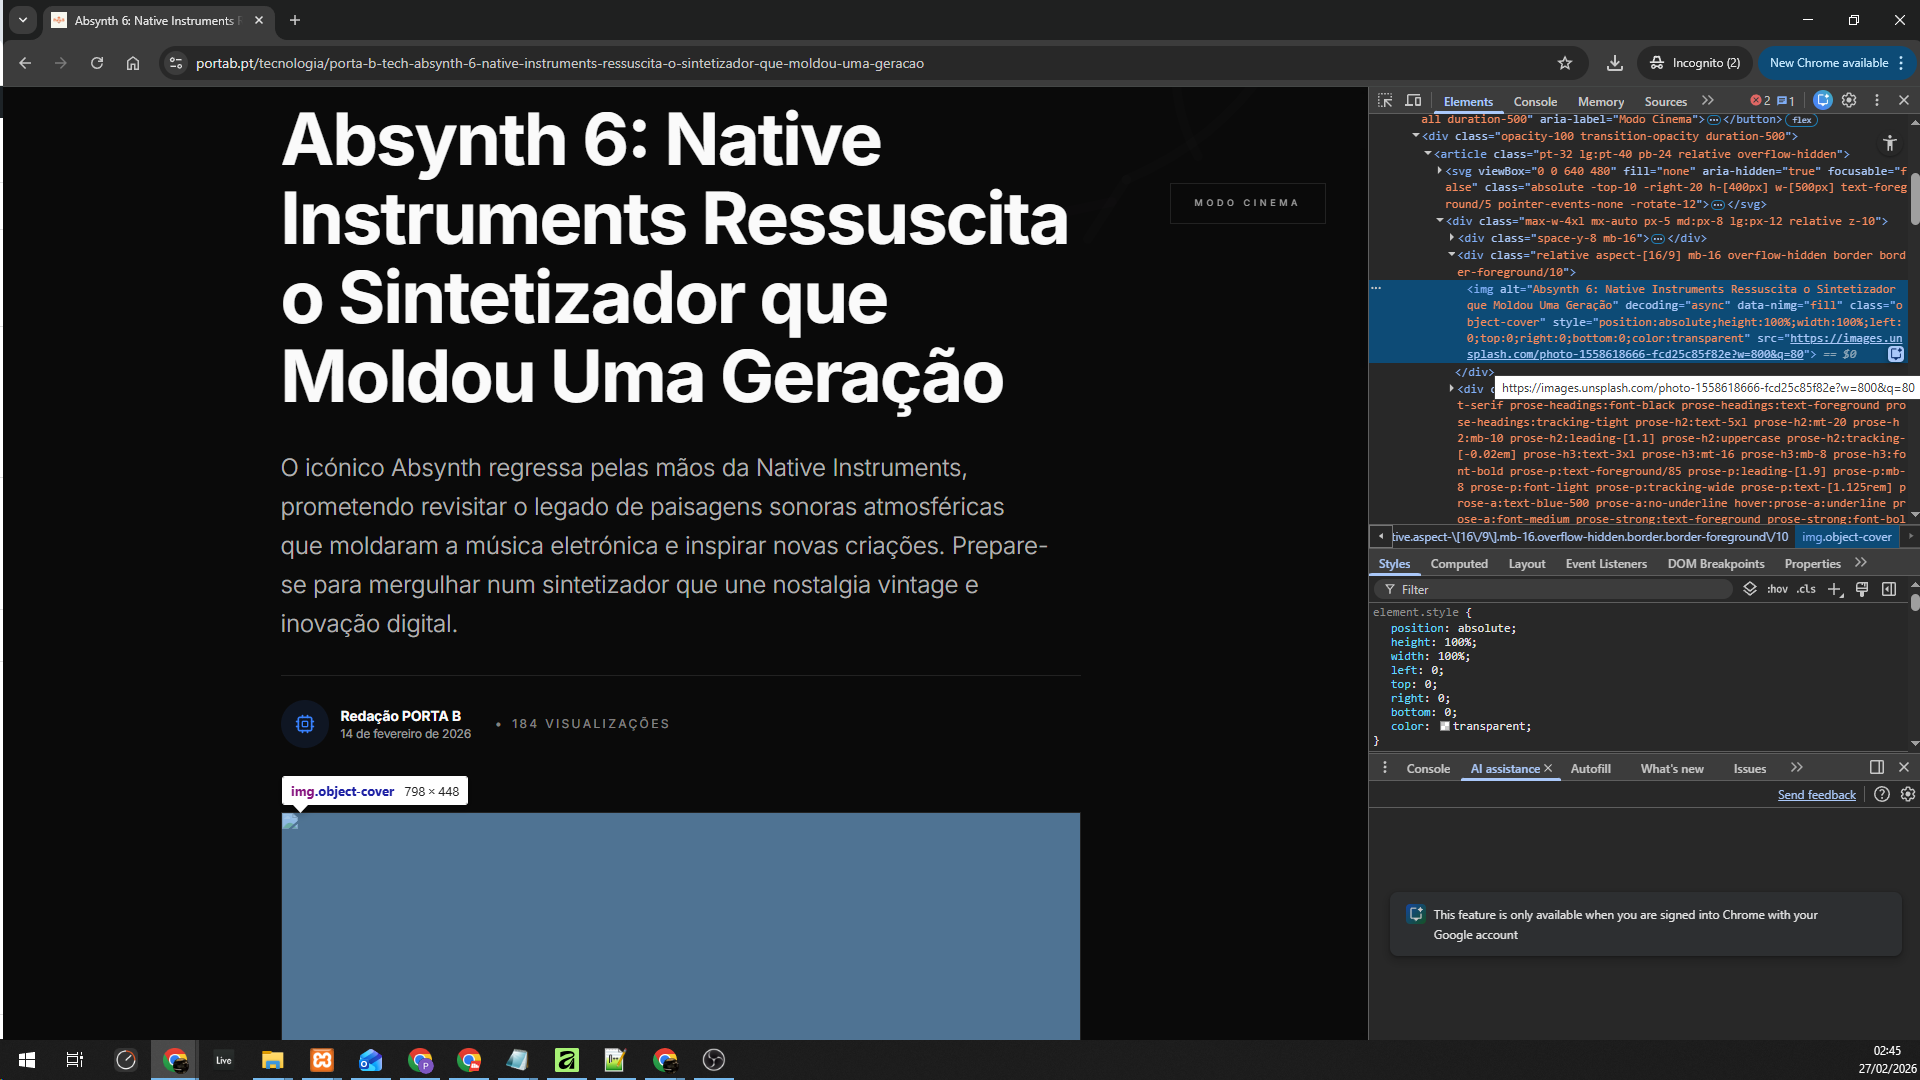Open the Layout tab

pos(1527,564)
